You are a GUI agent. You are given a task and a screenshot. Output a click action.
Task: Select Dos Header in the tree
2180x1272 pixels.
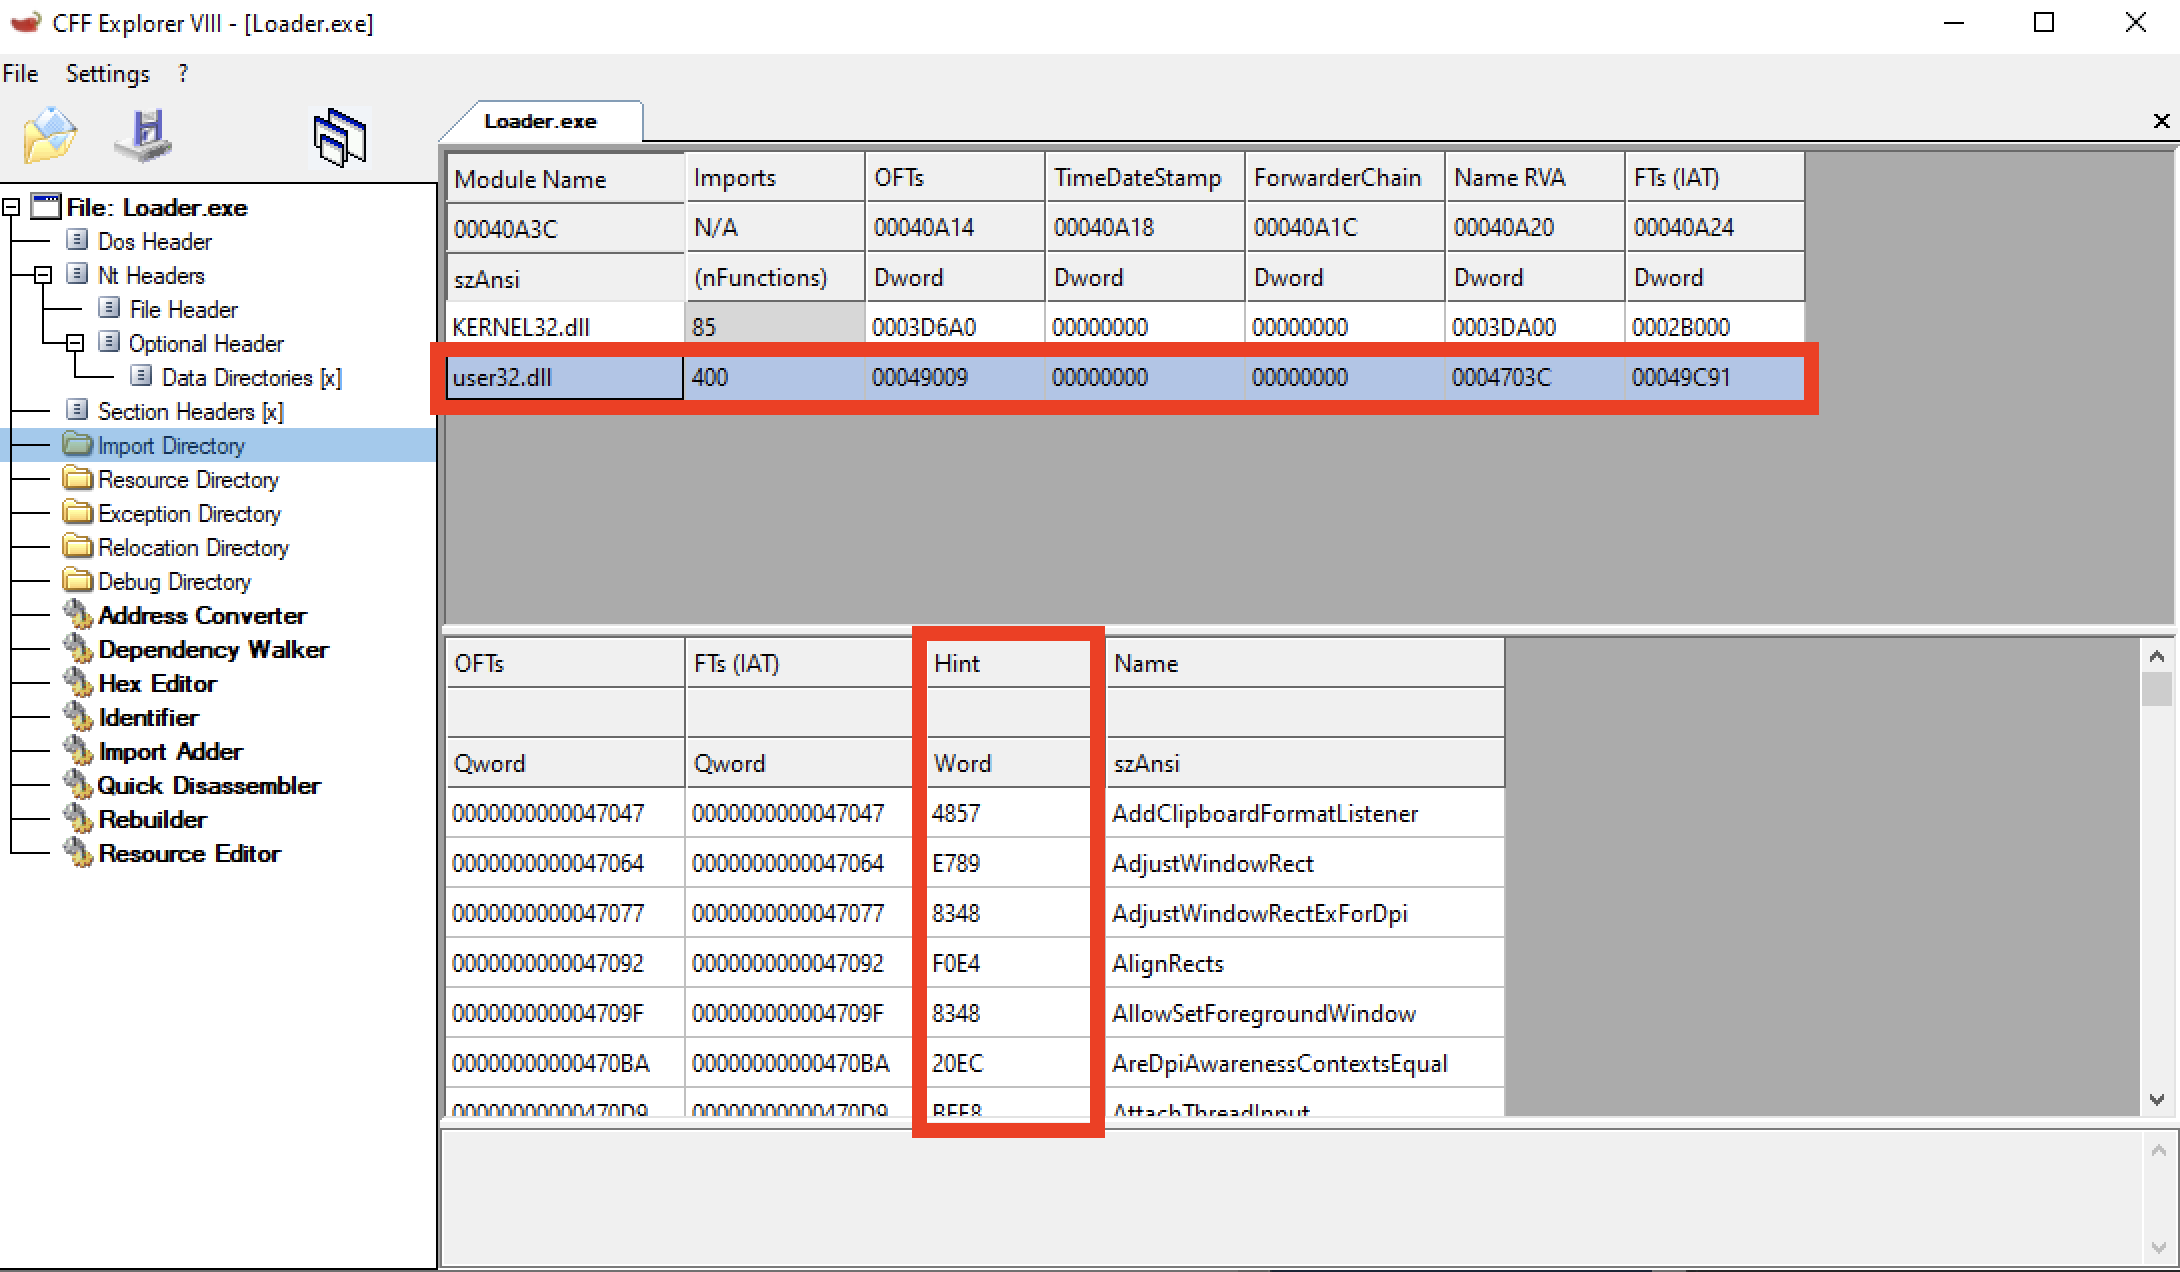point(155,241)
